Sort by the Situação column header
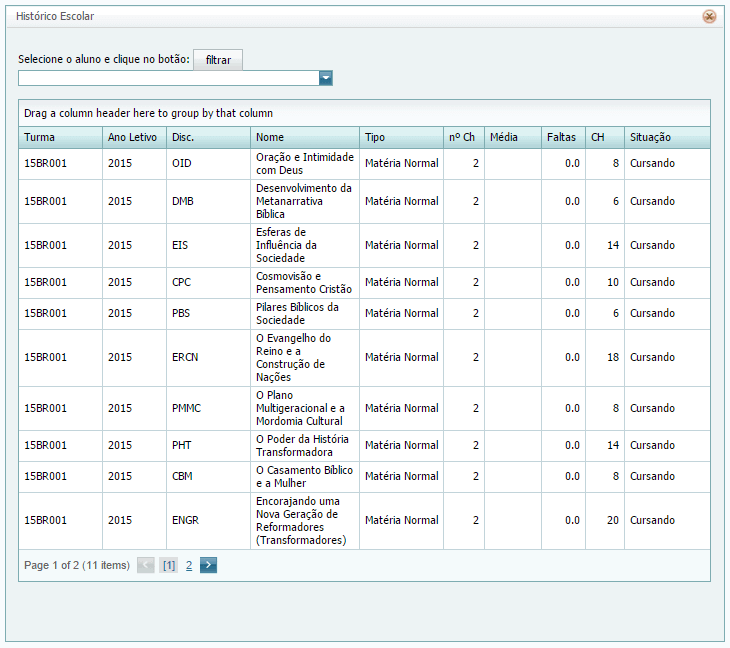 tap(667, 137)
